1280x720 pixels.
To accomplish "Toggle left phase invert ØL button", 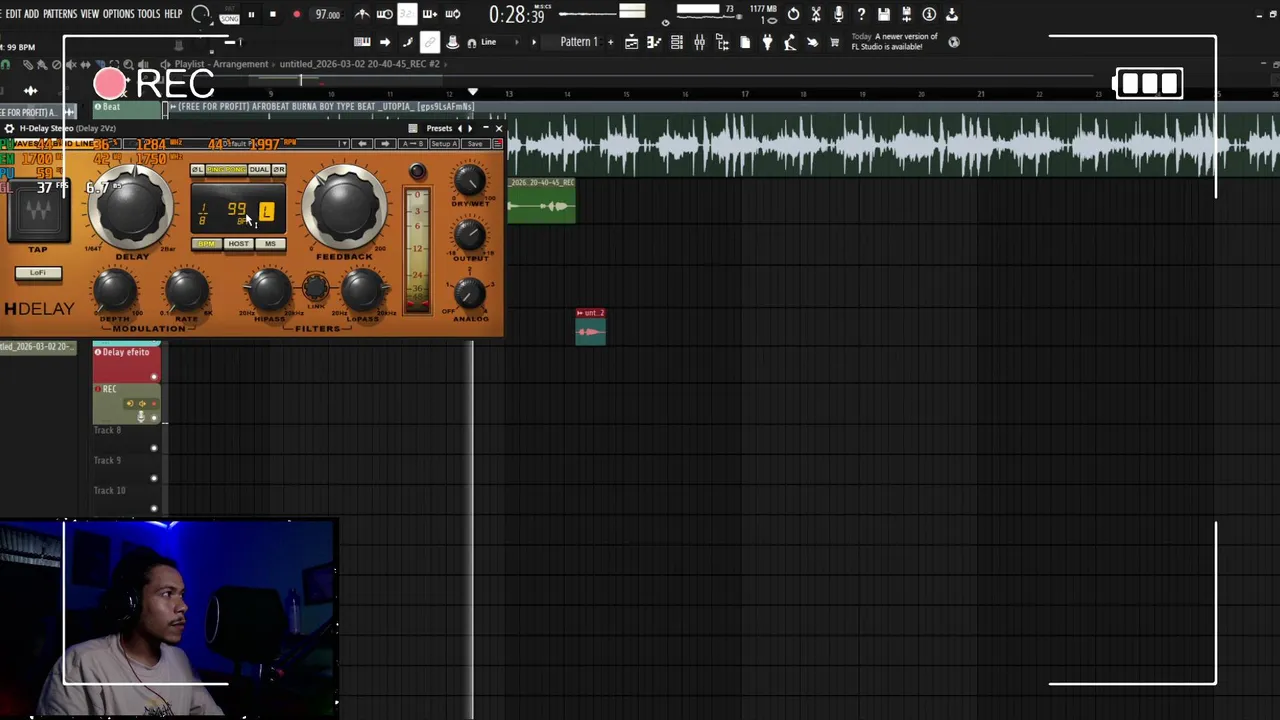I will tap(197, 170).
